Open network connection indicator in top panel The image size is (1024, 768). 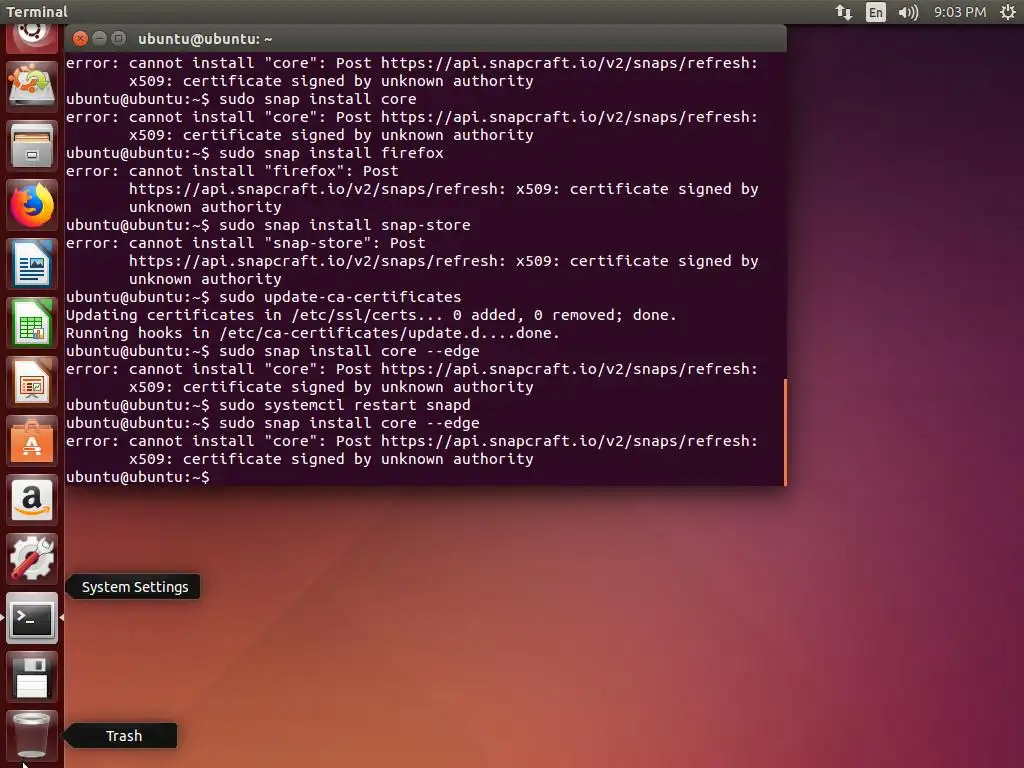tap(844, 12)
